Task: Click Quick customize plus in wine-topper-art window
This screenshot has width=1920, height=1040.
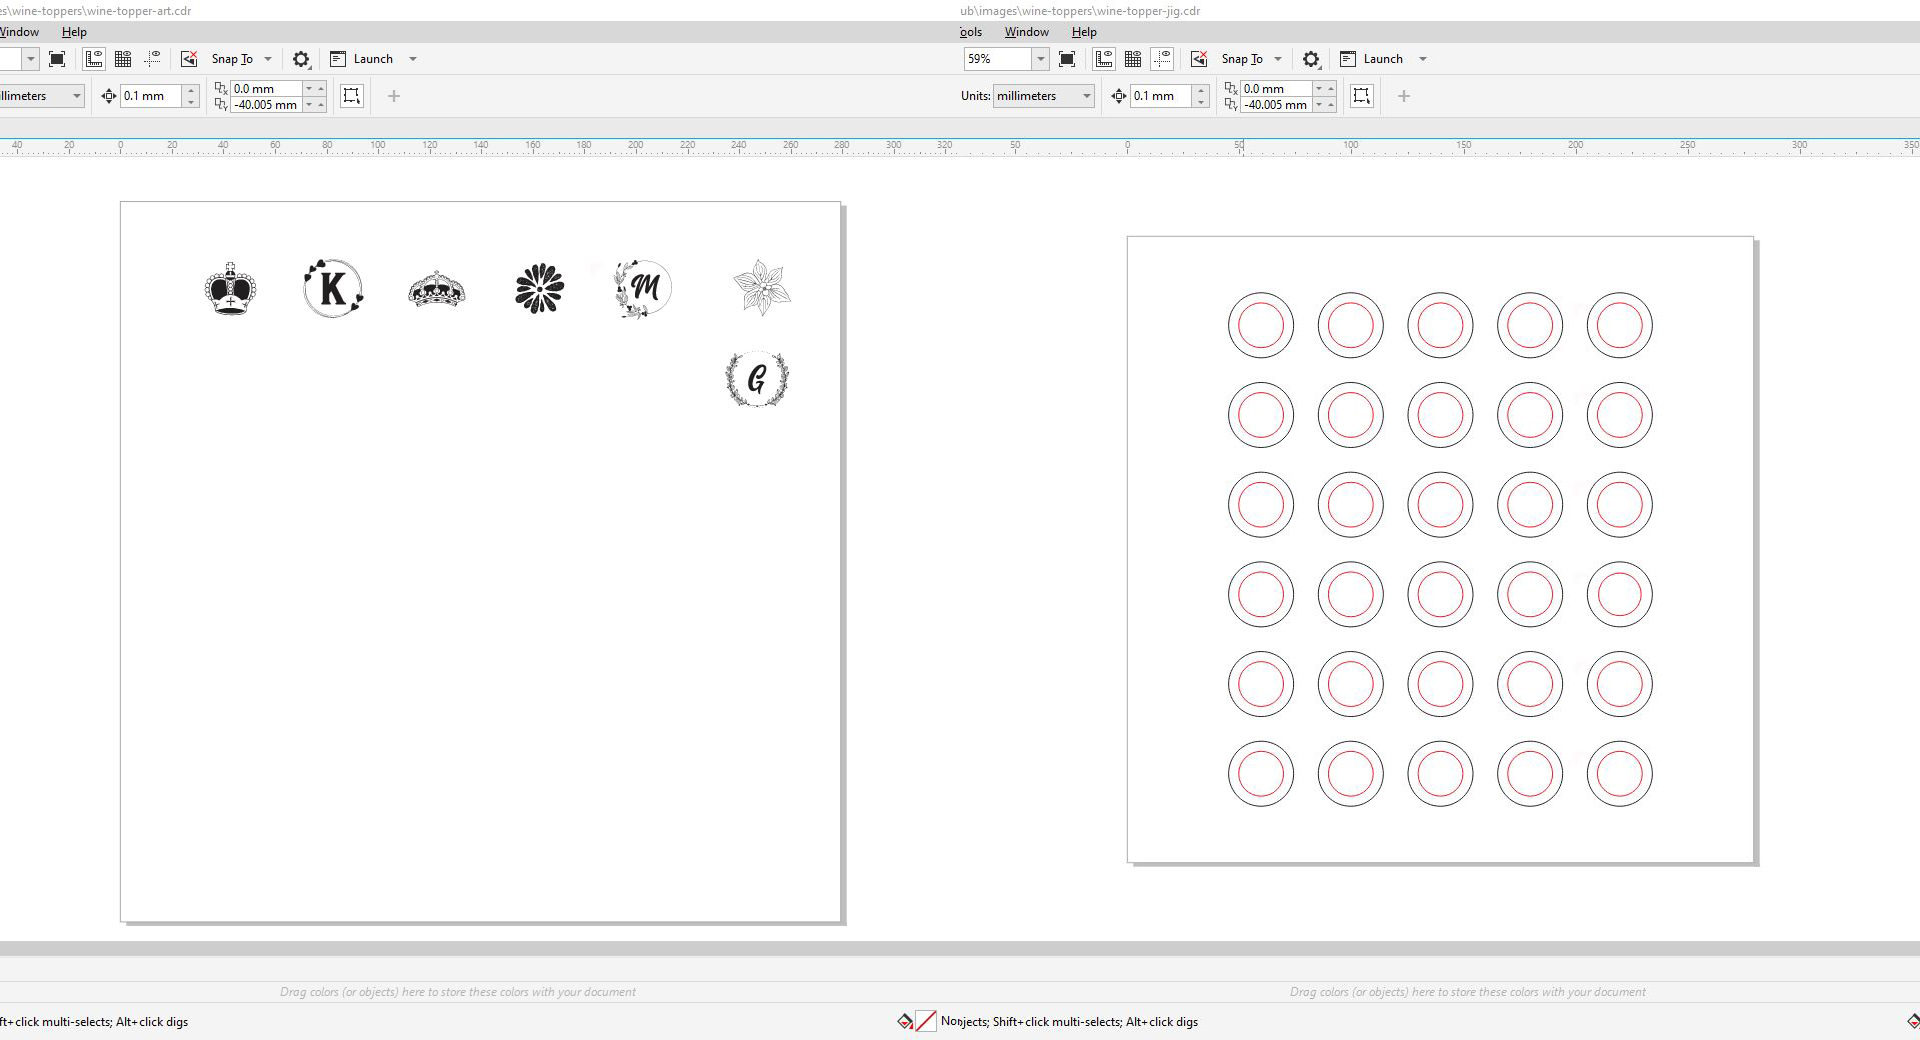Action: point(394,96)
